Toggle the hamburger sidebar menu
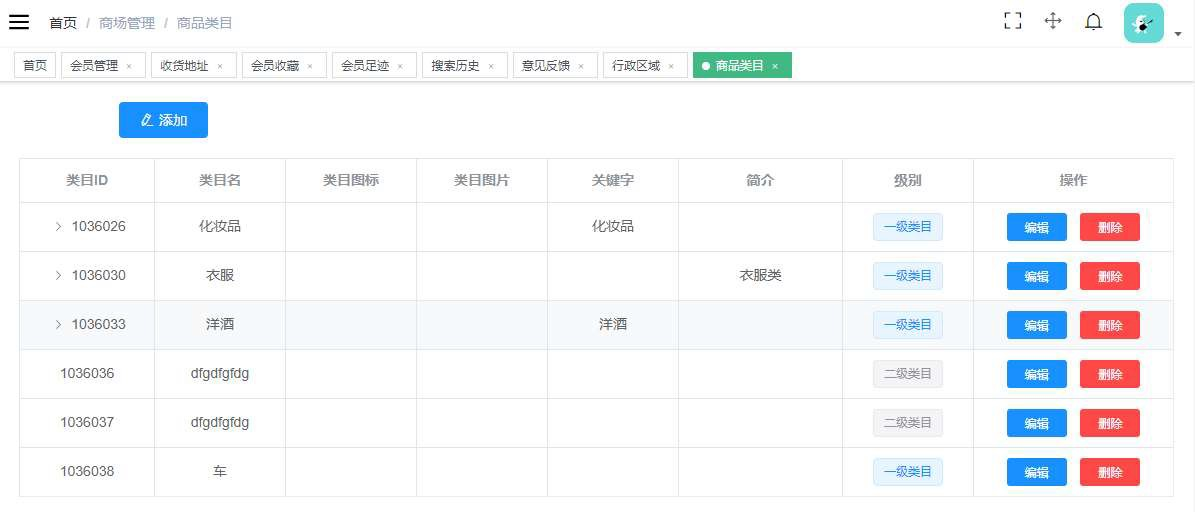This screenshot has height=512, width=1195. 19,22
